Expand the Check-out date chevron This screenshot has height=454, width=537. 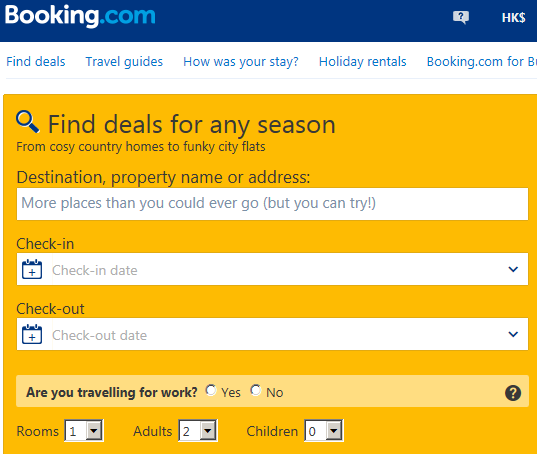coord(513,335)
